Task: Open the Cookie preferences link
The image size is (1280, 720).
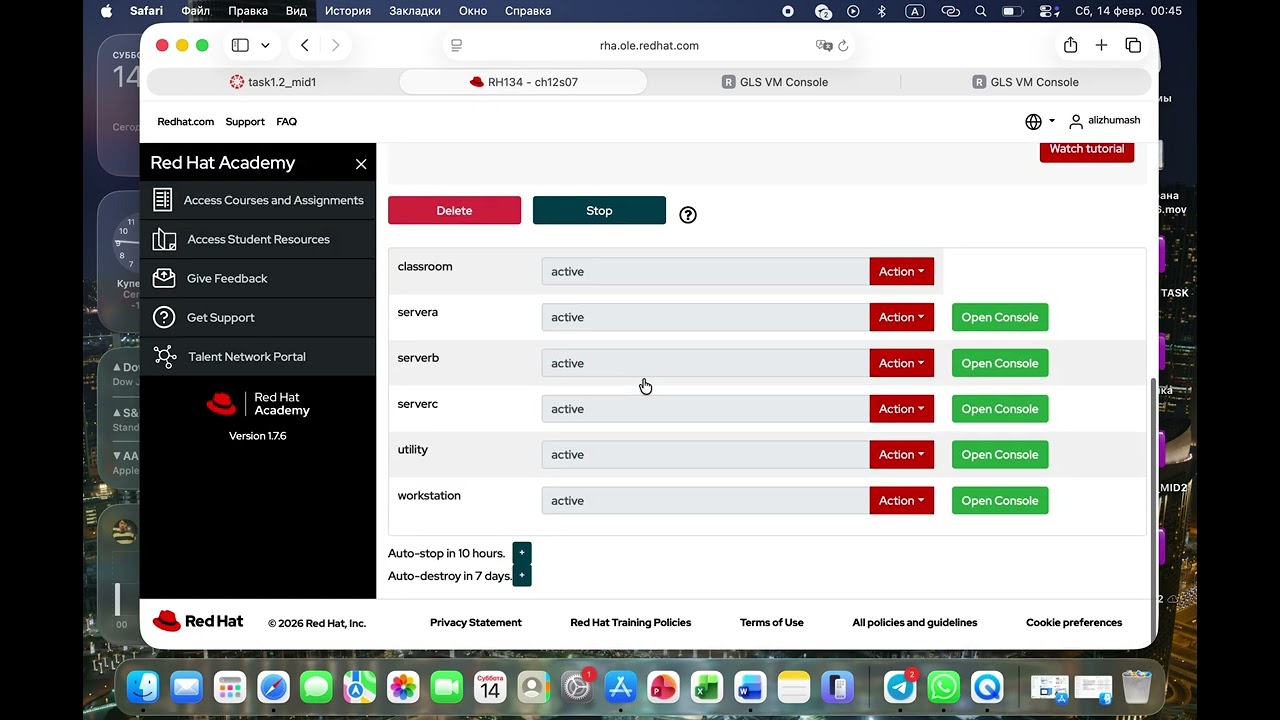Action: [1074, 622]
